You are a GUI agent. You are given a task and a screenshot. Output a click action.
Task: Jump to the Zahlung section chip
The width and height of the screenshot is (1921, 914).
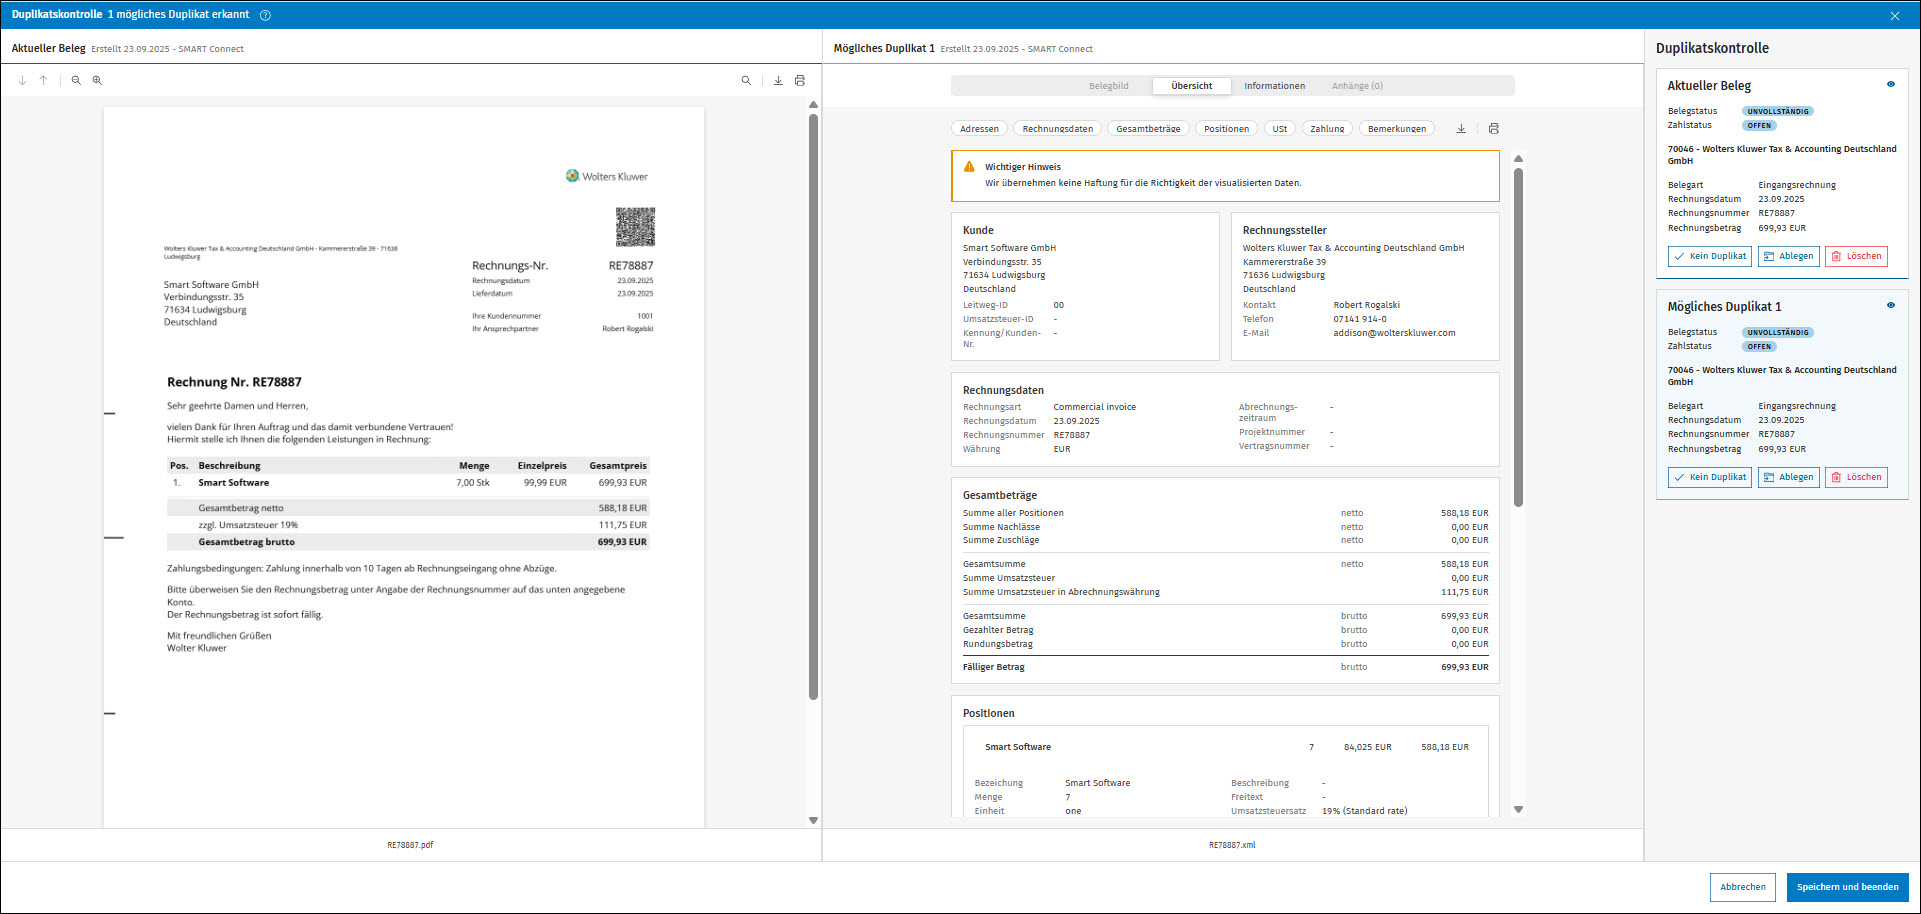pos(1328,128)
